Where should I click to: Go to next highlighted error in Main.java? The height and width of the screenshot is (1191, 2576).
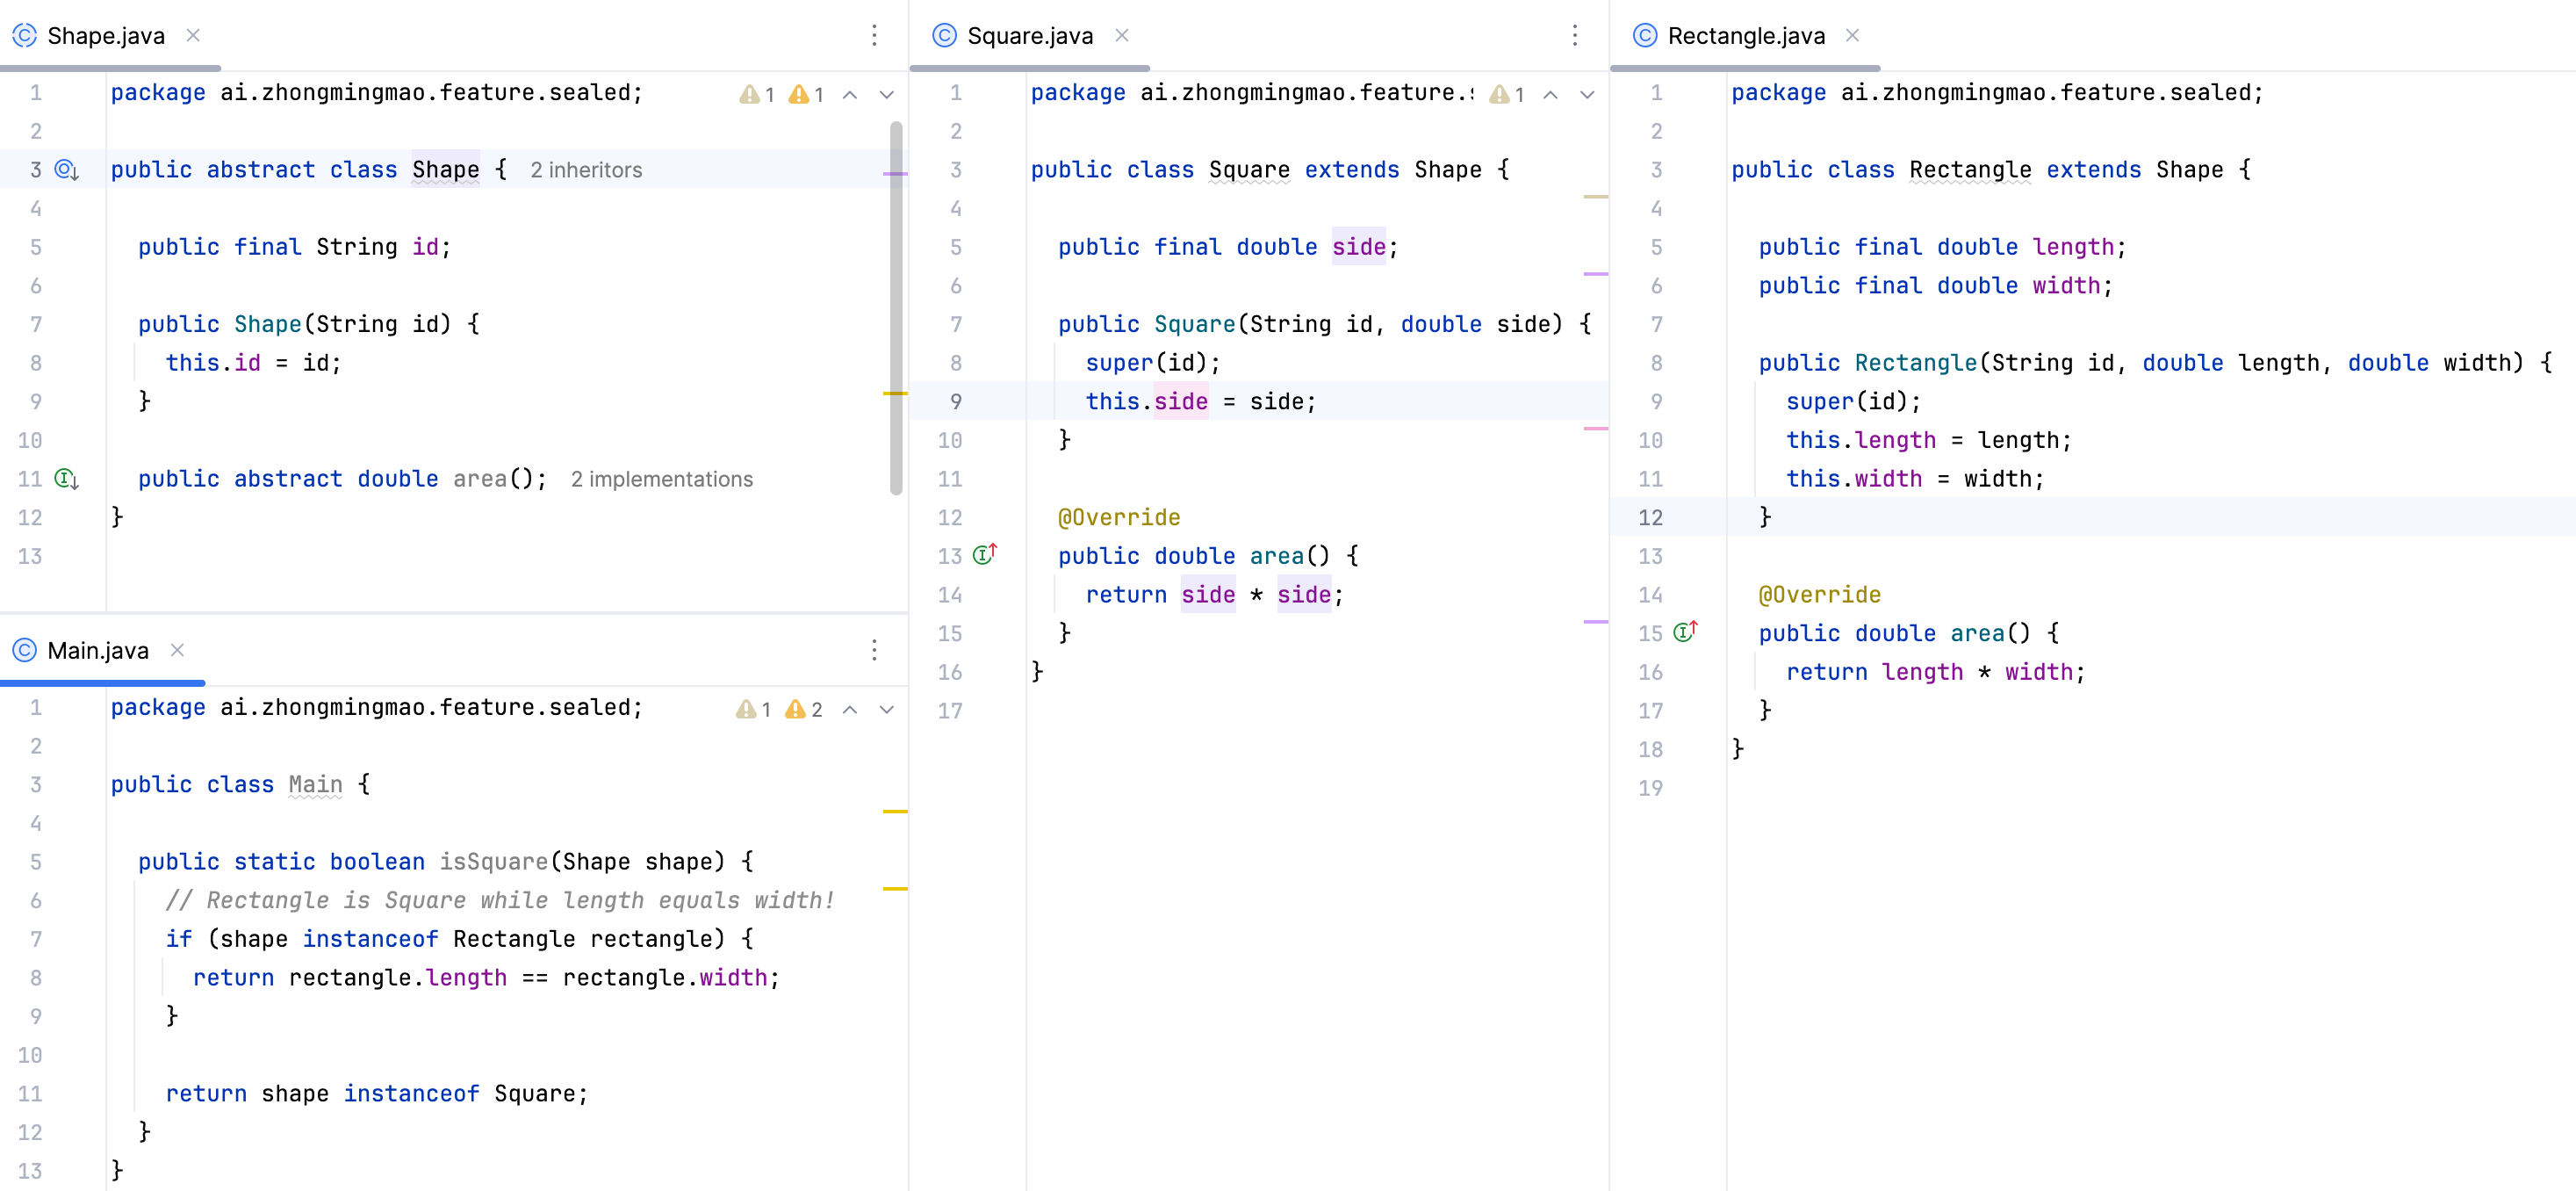click(886, 710)
